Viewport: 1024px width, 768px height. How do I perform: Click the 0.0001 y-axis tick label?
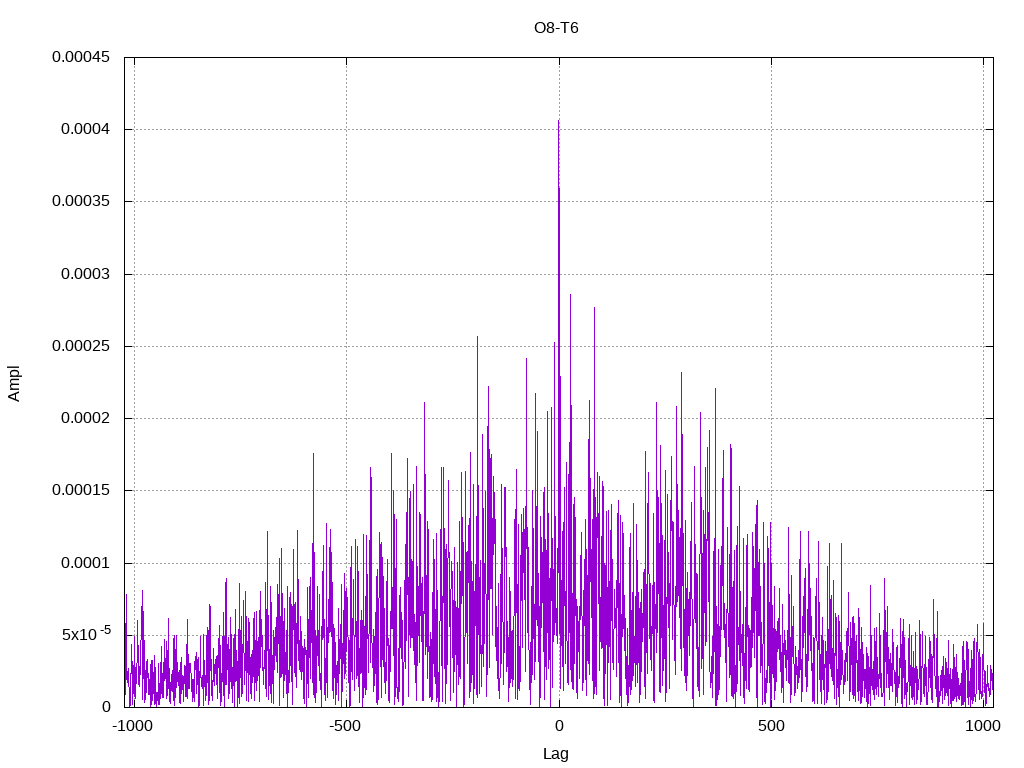(x=86, y=563)
